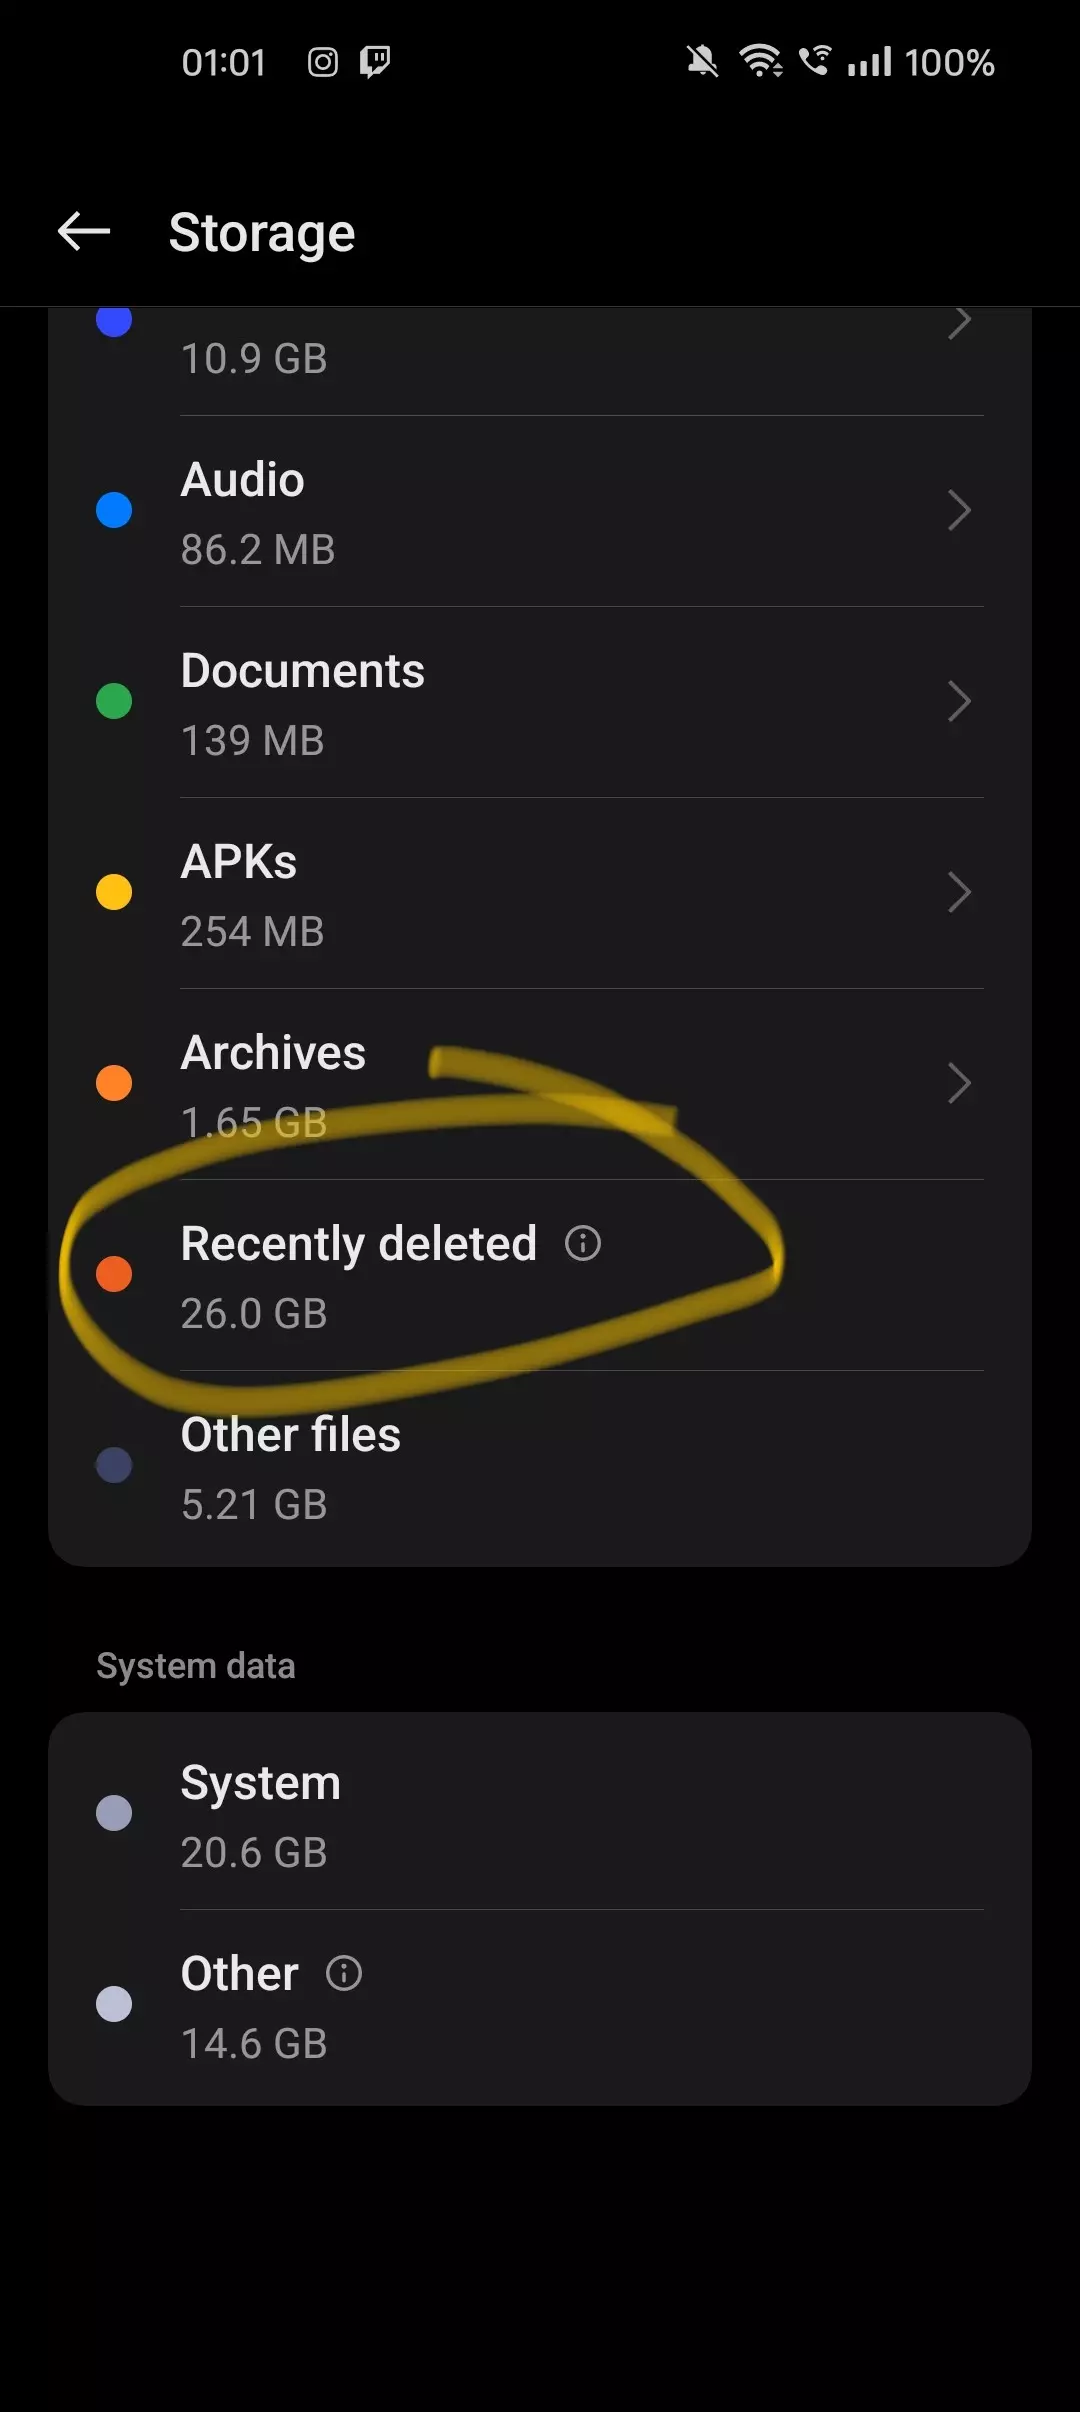Tap the Instagram notification icon in status bar
1080x2412 pixels.
(322, 62)
